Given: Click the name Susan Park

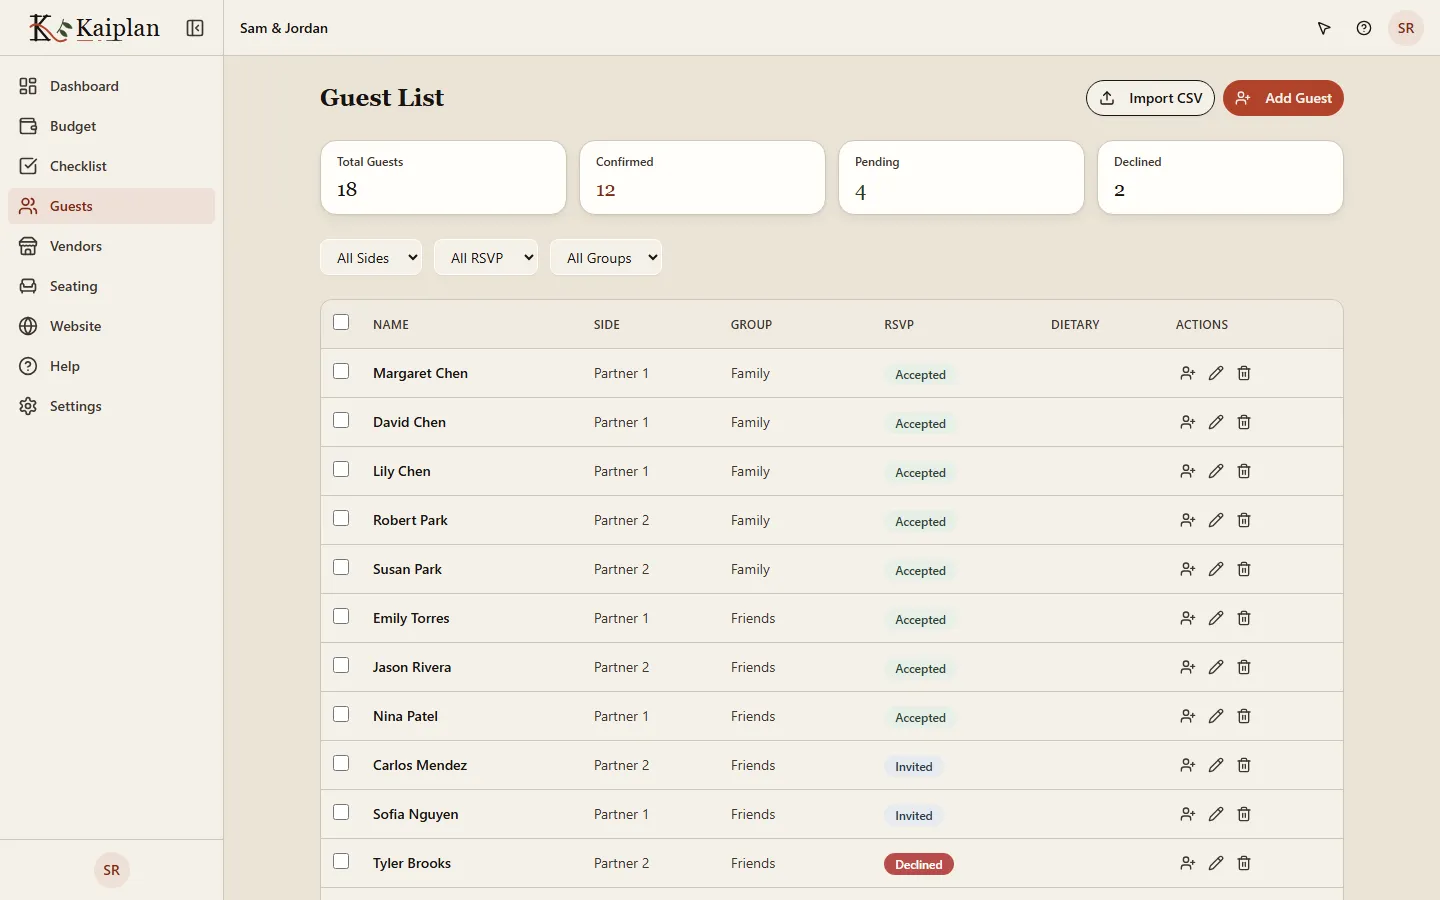Looking at the screenshot, I should pyautogui.click(x=407, y=569).
